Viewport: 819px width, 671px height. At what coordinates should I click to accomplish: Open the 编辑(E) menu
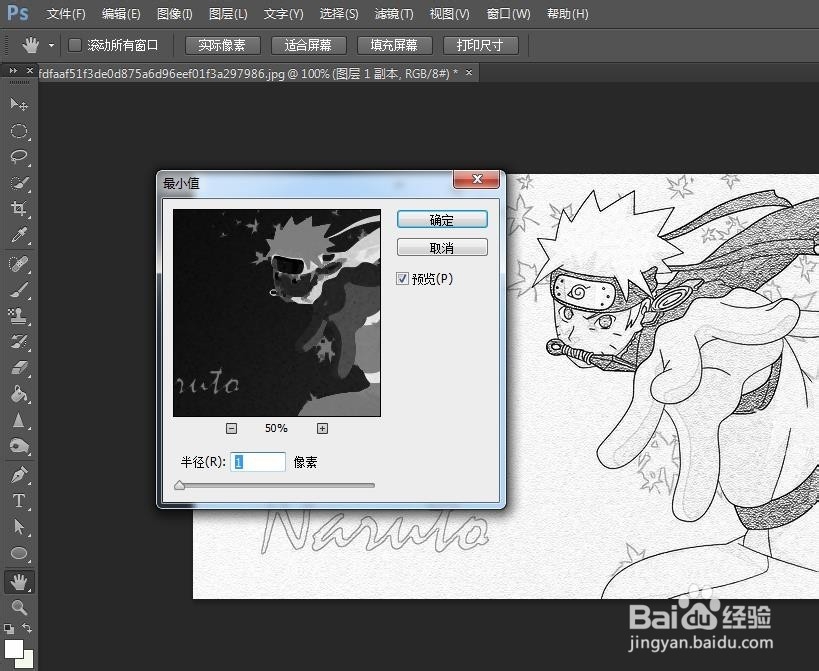click(121, 14)
